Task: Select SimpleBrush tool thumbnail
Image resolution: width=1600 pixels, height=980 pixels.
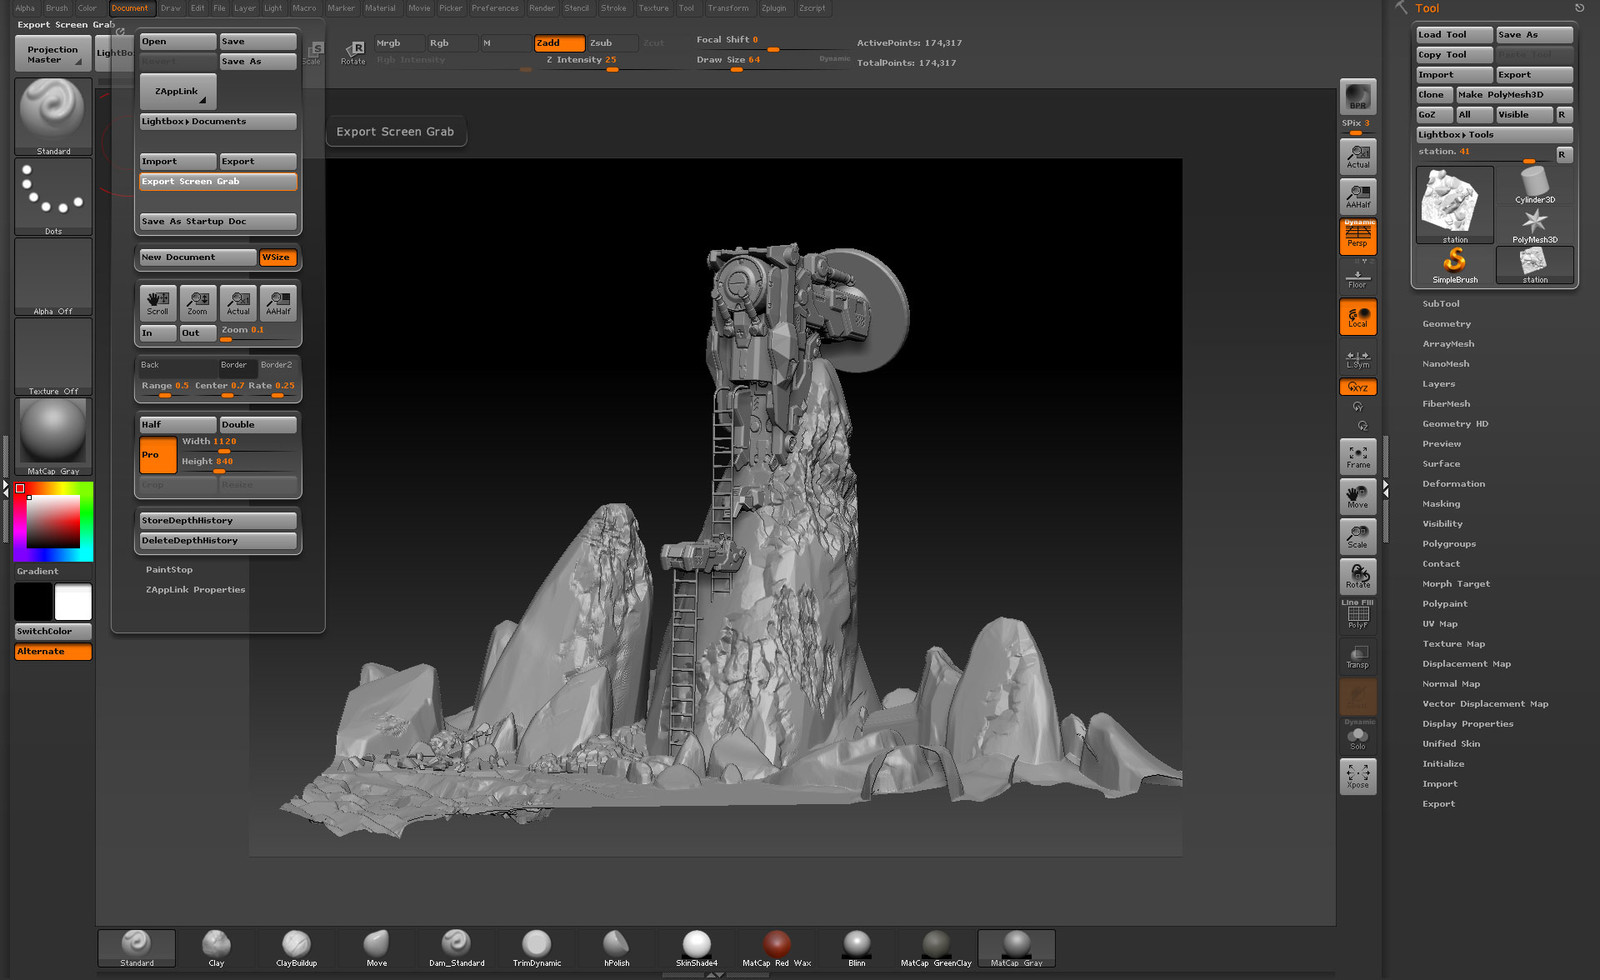Action: point(1455,265)
